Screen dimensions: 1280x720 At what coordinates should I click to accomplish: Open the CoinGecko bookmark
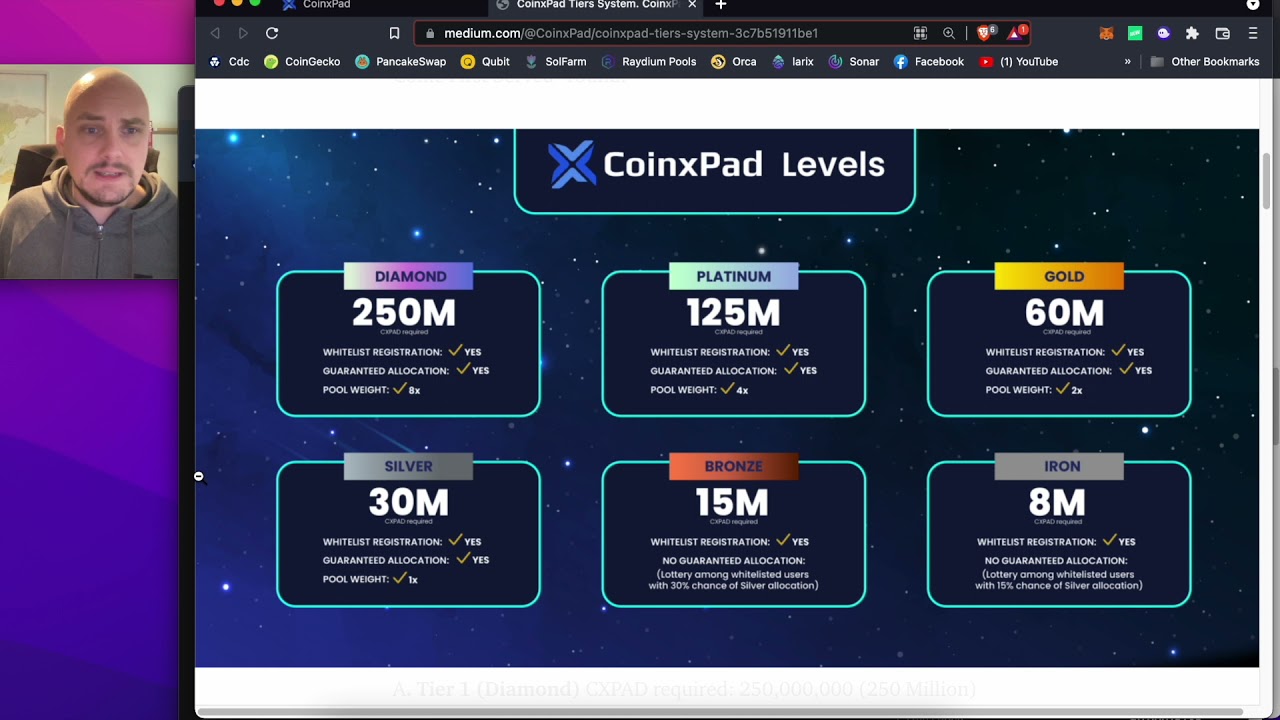[x=302, y=62]
